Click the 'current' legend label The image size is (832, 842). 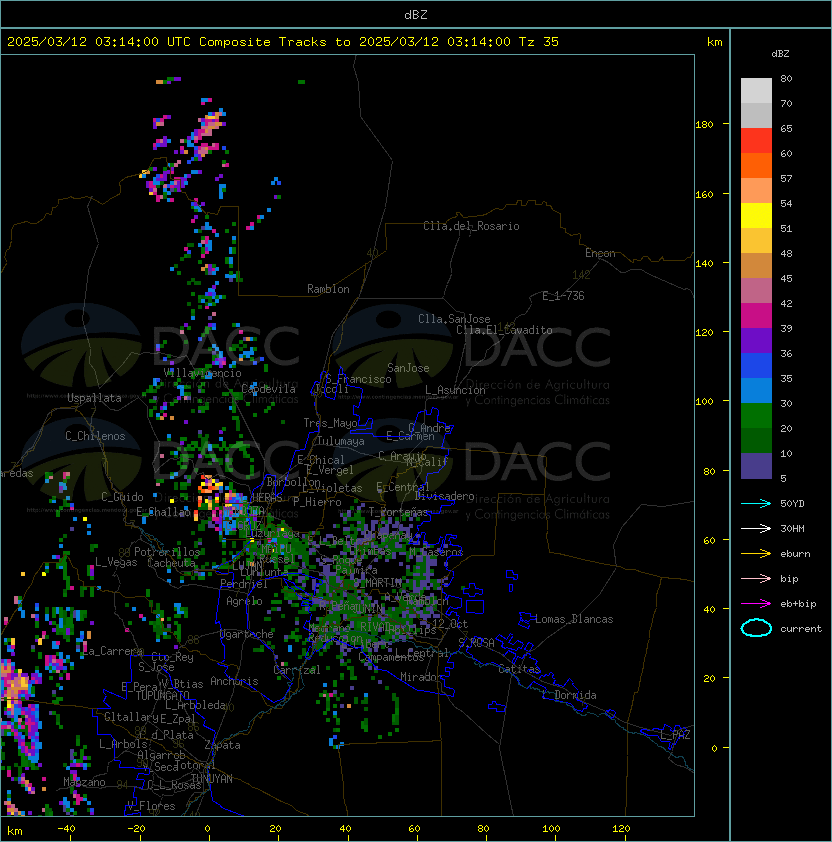pyautogui.click(x=801, y=629)
